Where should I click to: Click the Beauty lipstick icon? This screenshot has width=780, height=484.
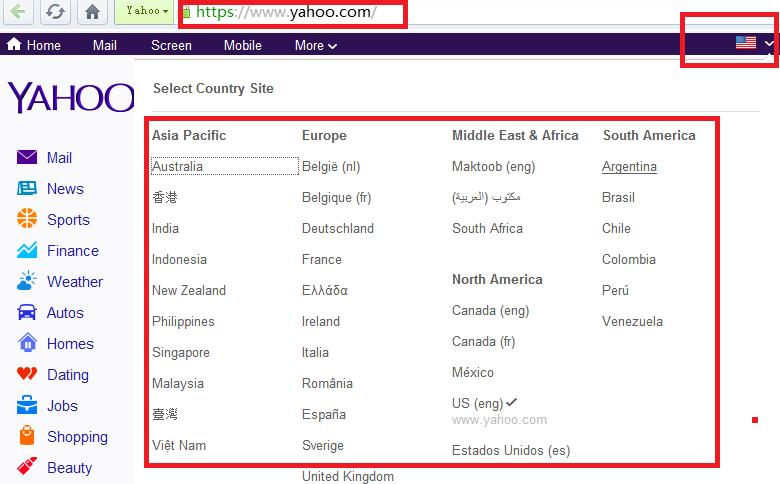tap(27, 466)
